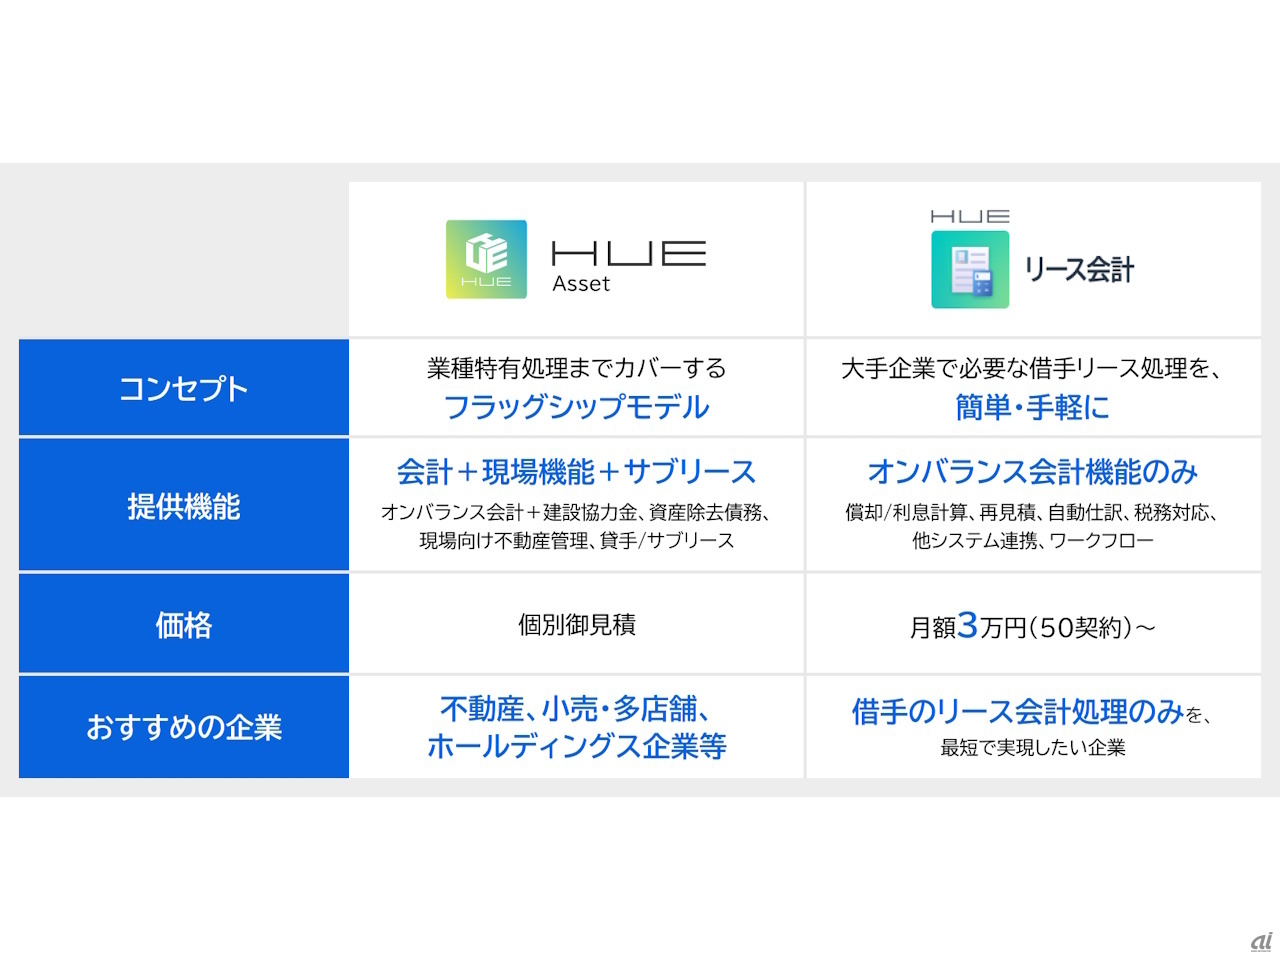Screen dimensions: 1280x960
Task: Click オンバランス会計機能のみ heading
Action: pos(1033,472)
